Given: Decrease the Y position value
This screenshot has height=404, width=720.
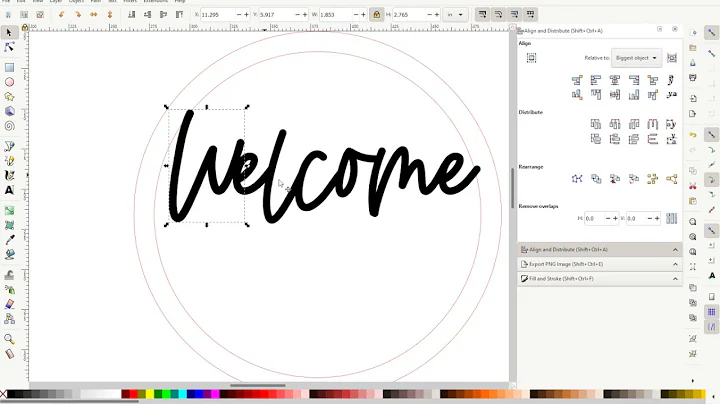Looking at the screenshot, I should [x=297, y=15].
